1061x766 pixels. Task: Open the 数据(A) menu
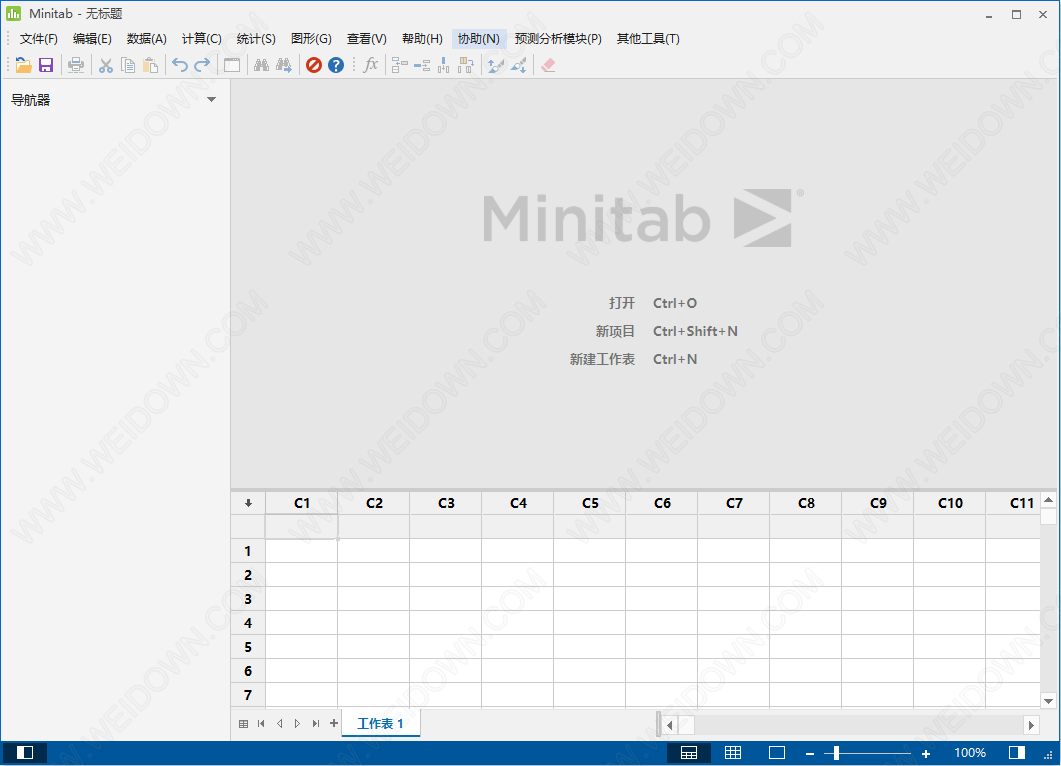pos(147,39)
